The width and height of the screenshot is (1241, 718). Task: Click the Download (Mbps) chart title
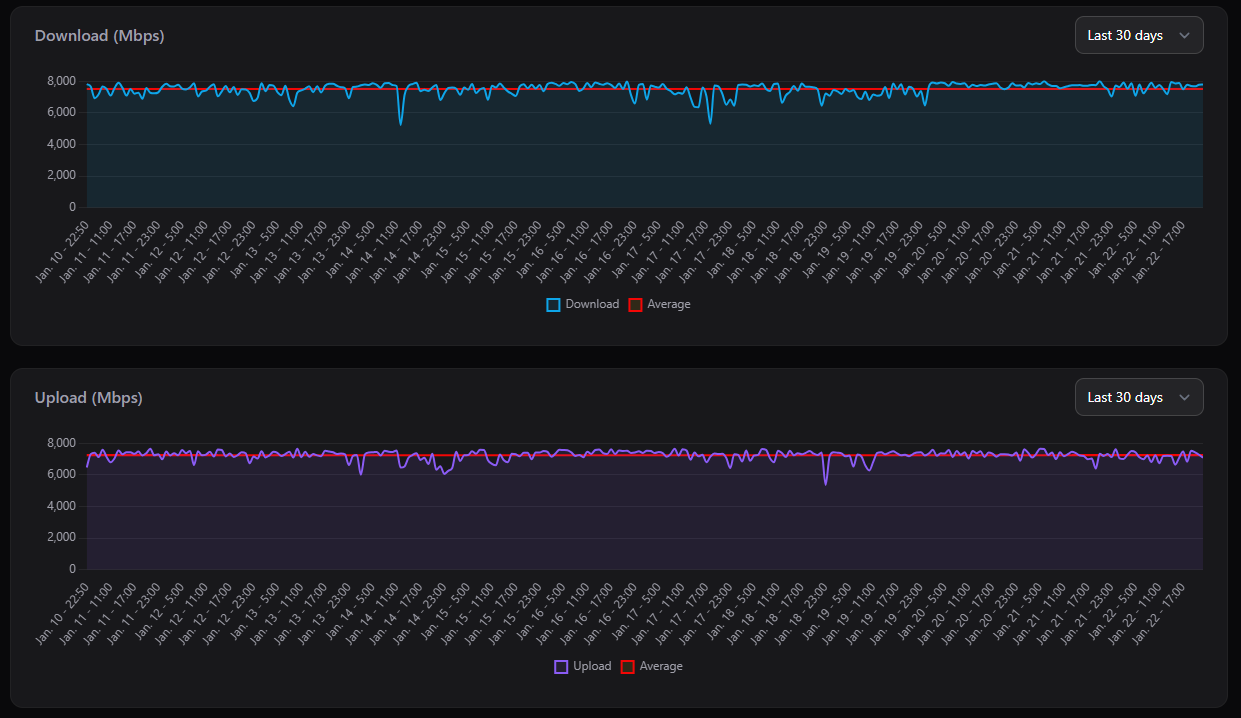99,35
